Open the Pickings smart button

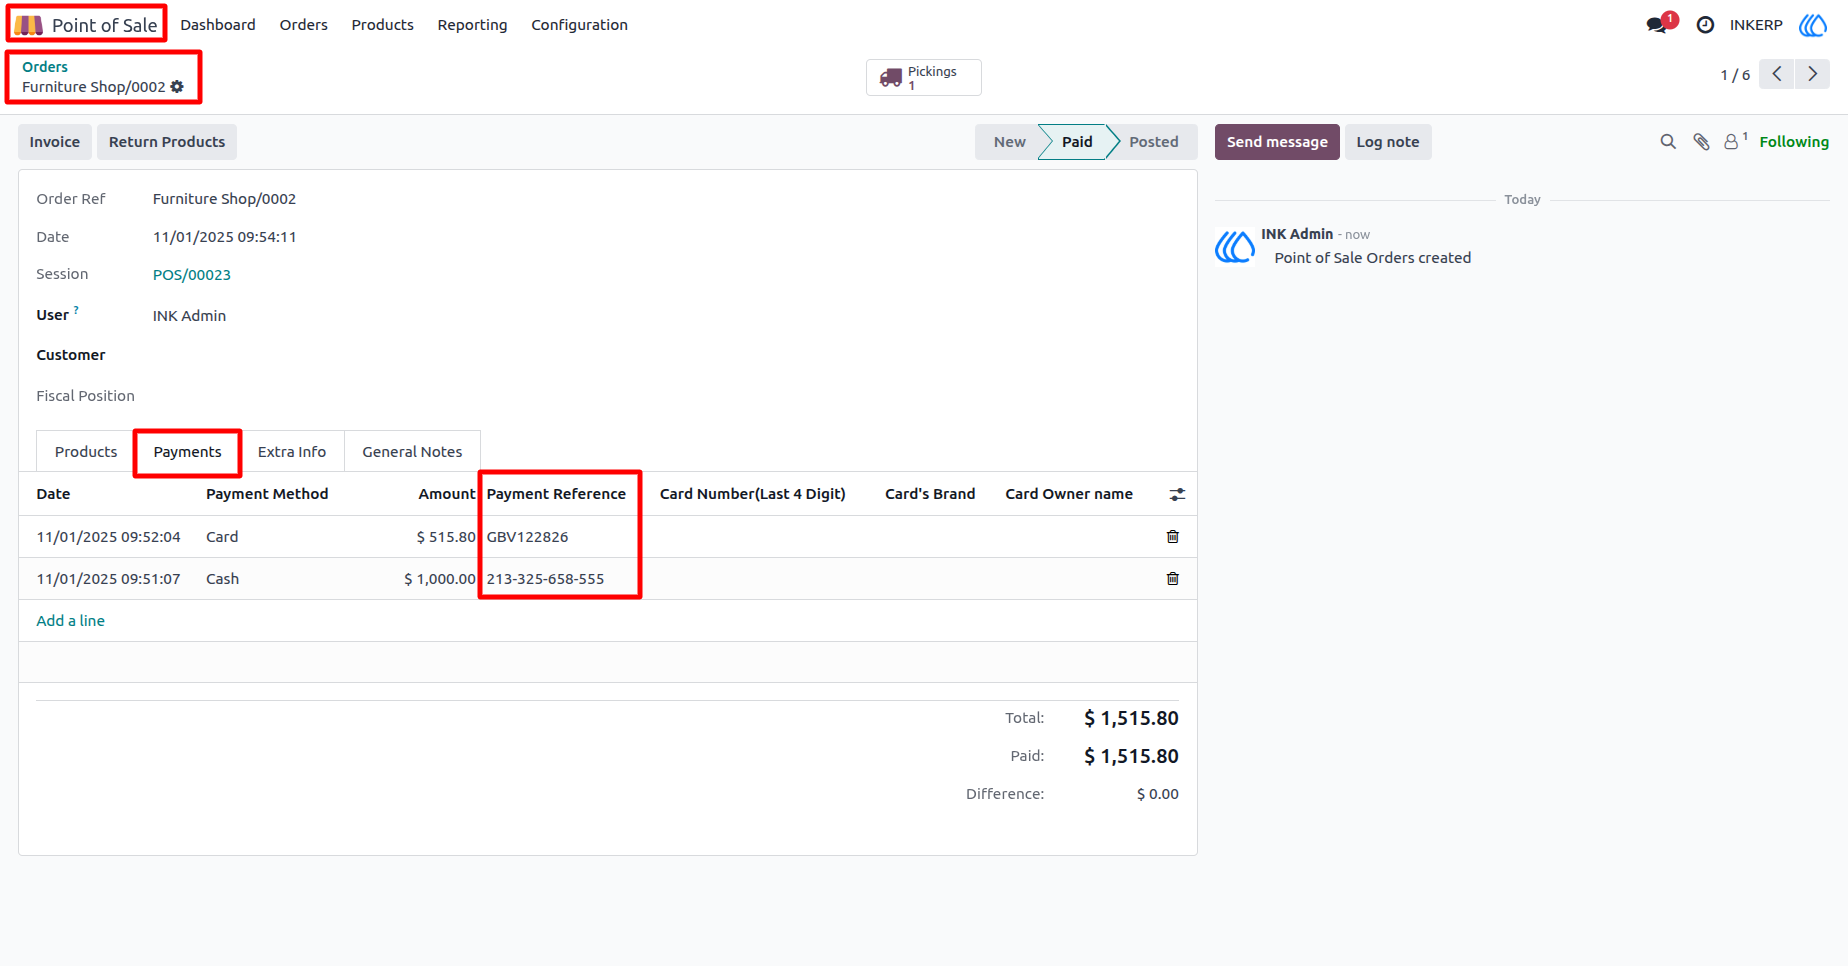click(x=923, y=77)
